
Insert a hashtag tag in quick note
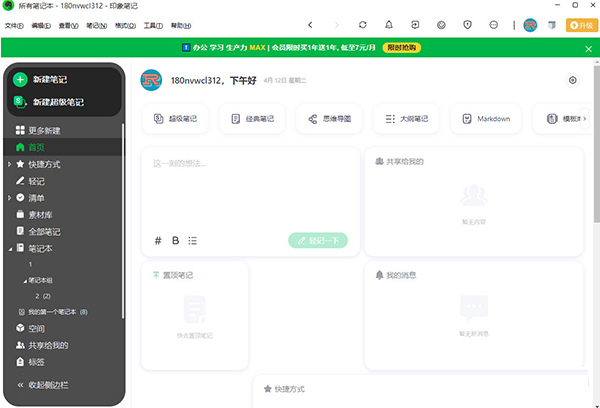click(158, 240)
